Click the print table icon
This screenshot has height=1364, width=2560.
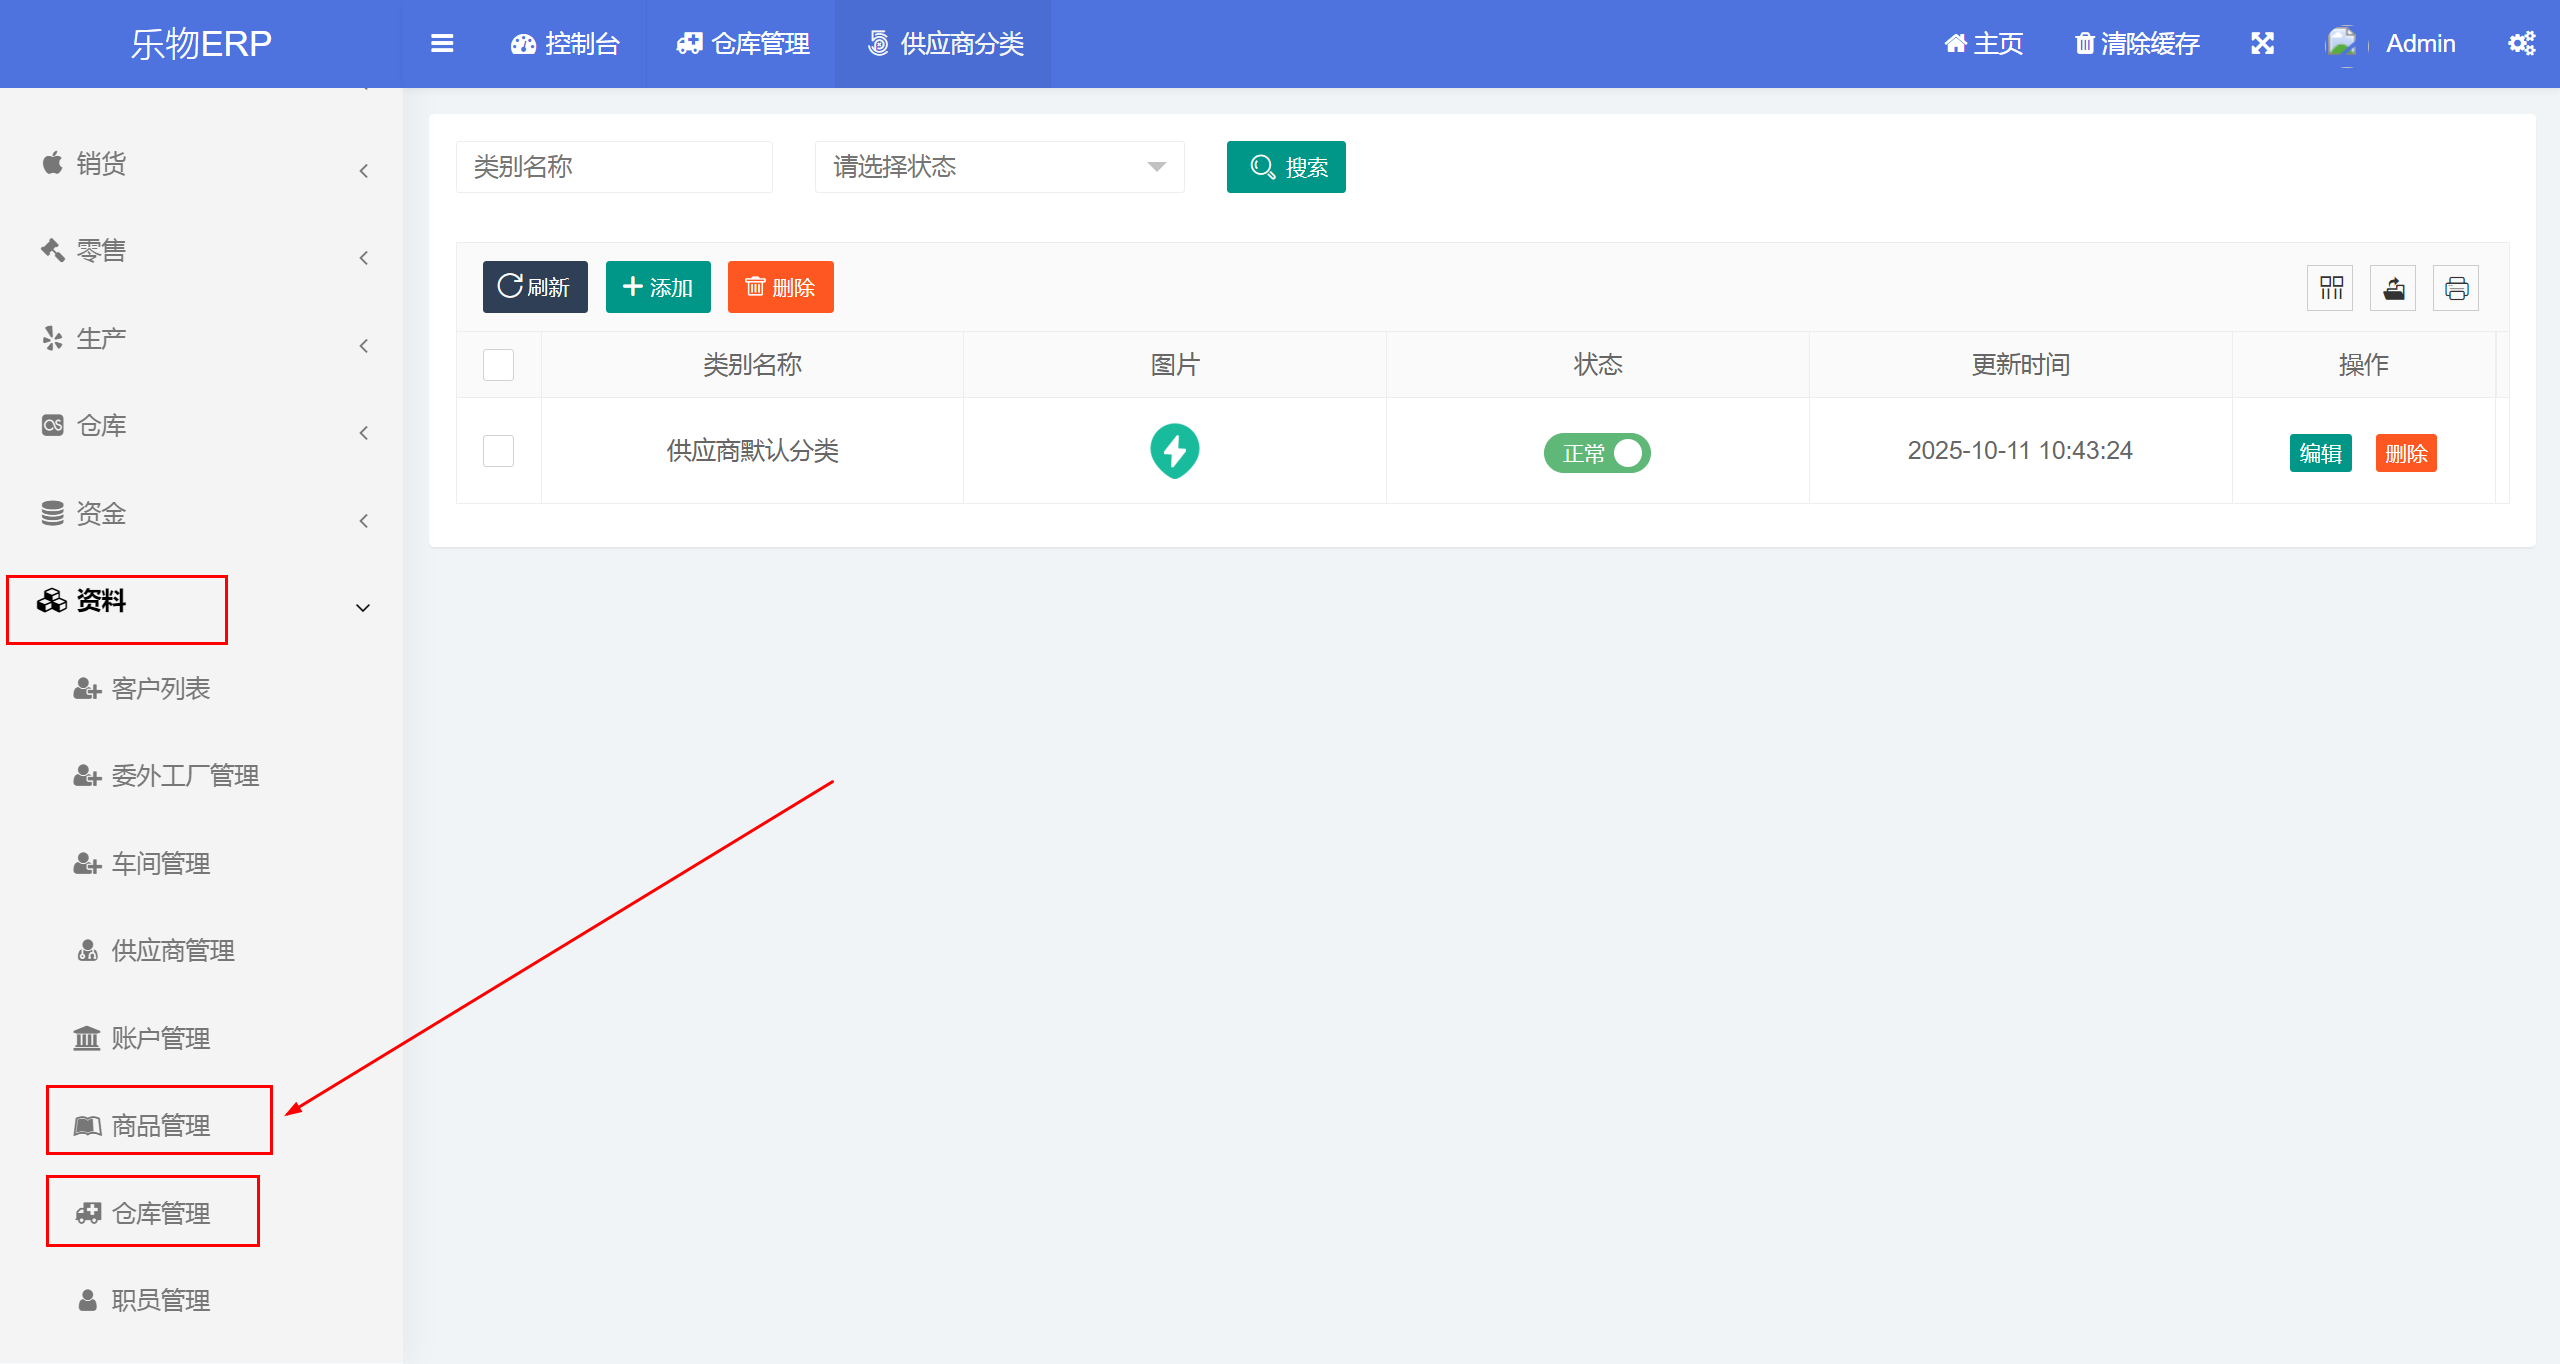point(2456,288)
